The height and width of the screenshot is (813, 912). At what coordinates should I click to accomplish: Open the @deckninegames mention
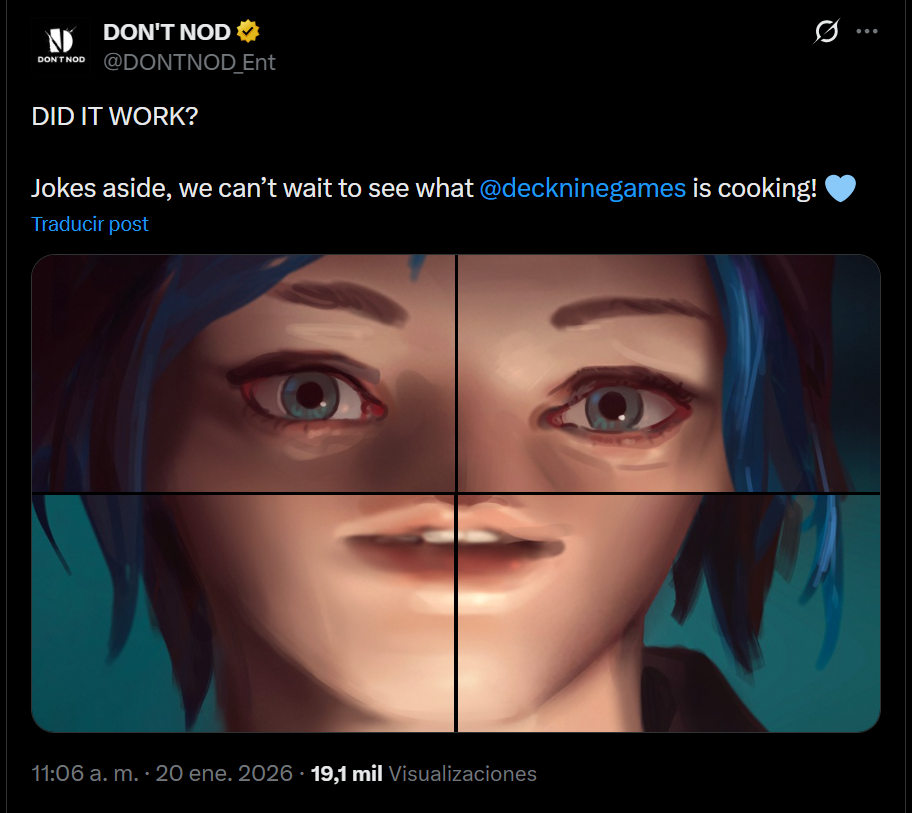click(583, 188)
